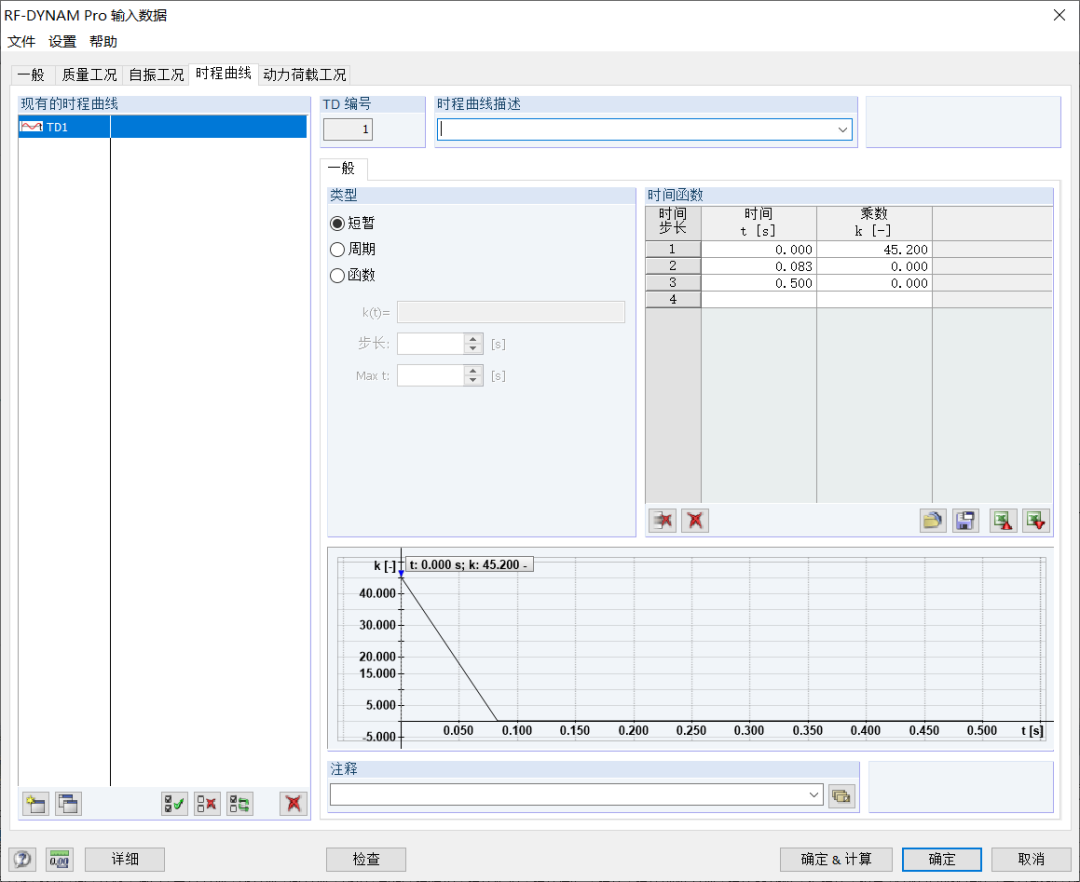This screenshot has width=1080, height=882.
Task: Click the invert selection icon
Action: click(x=240, y=804)
